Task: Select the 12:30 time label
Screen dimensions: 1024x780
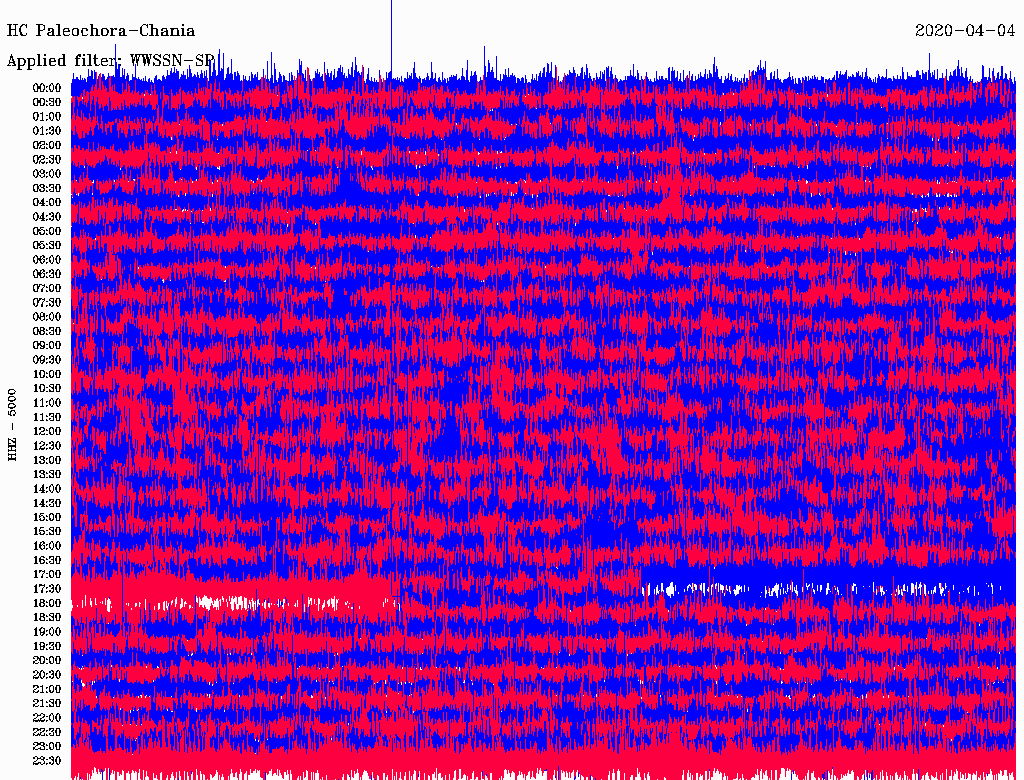Action: coord(47,446)
